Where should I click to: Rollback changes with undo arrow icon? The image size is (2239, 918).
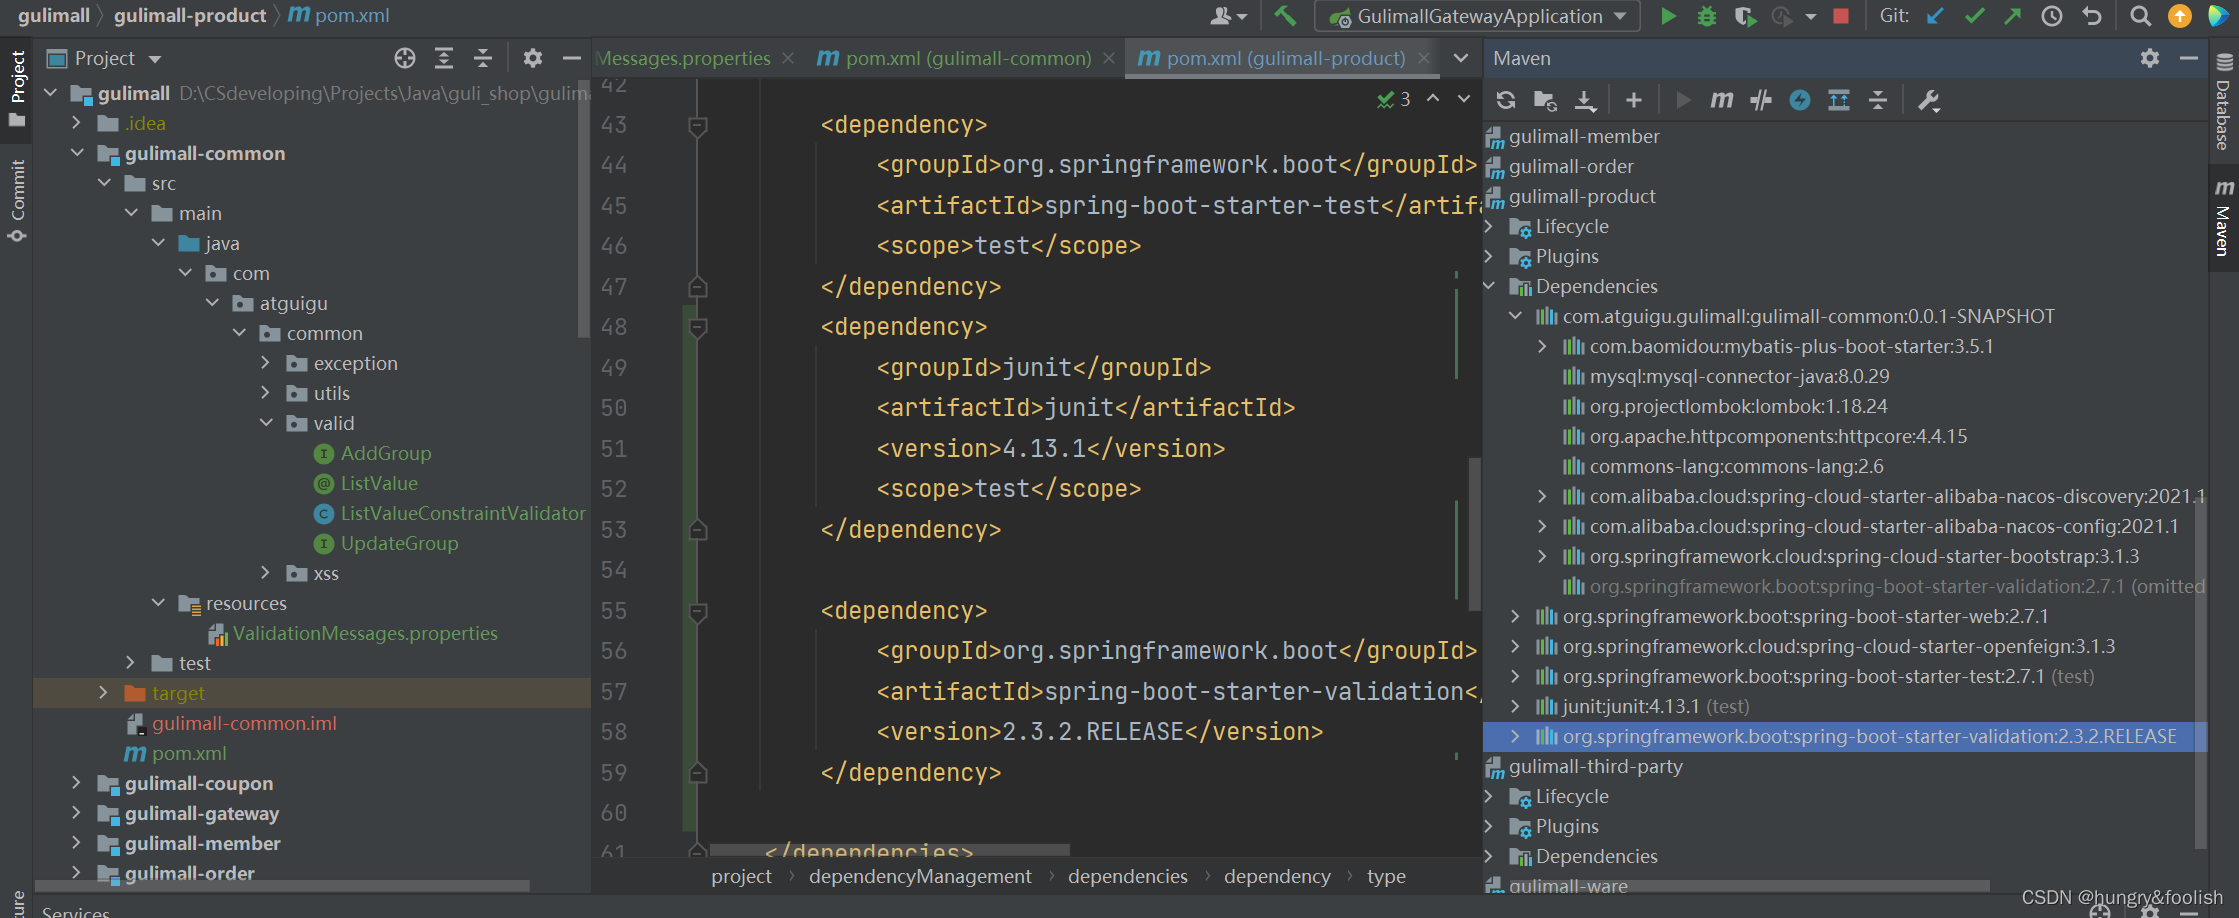2091,16
